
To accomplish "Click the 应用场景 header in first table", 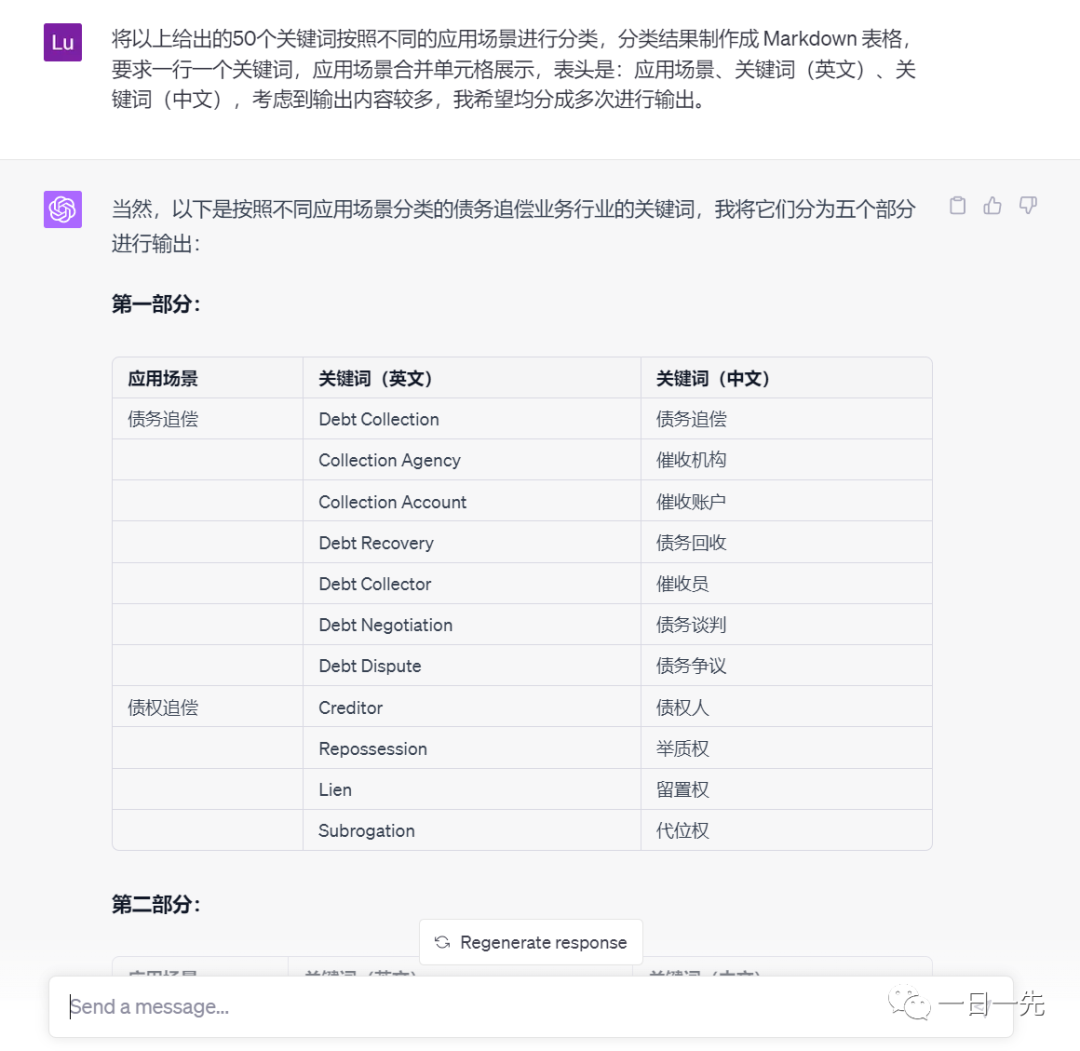I will click(163, 378).
